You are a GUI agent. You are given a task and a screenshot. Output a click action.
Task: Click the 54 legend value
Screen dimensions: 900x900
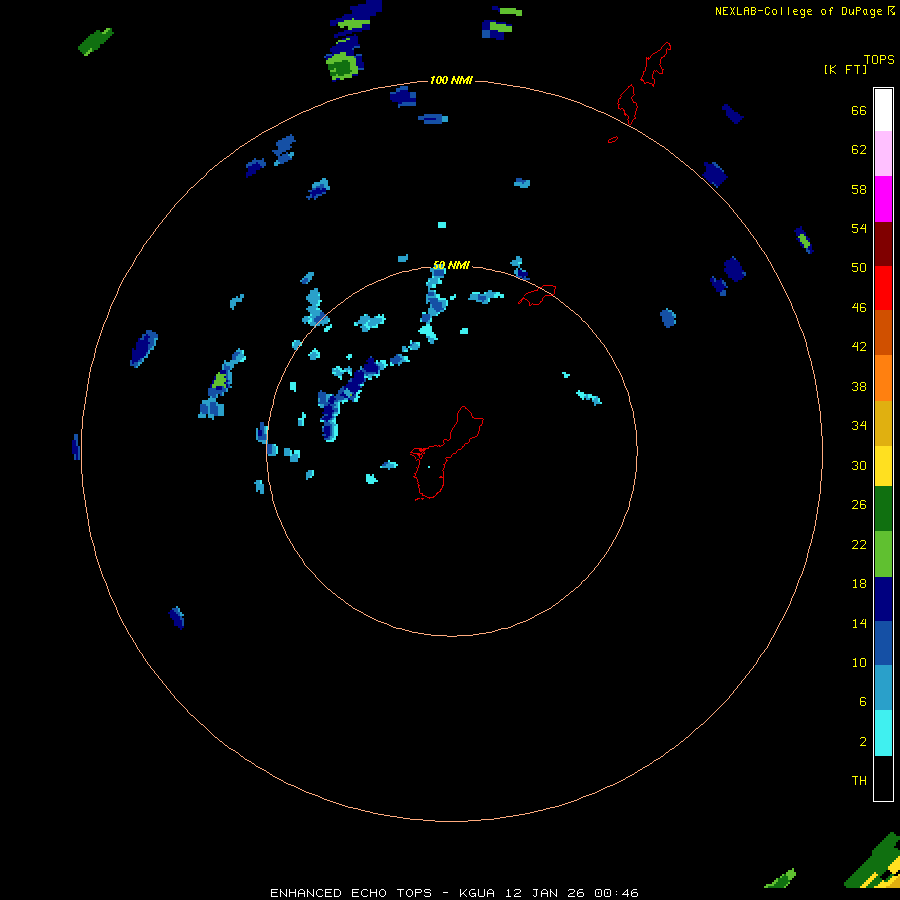pos(859,228)
